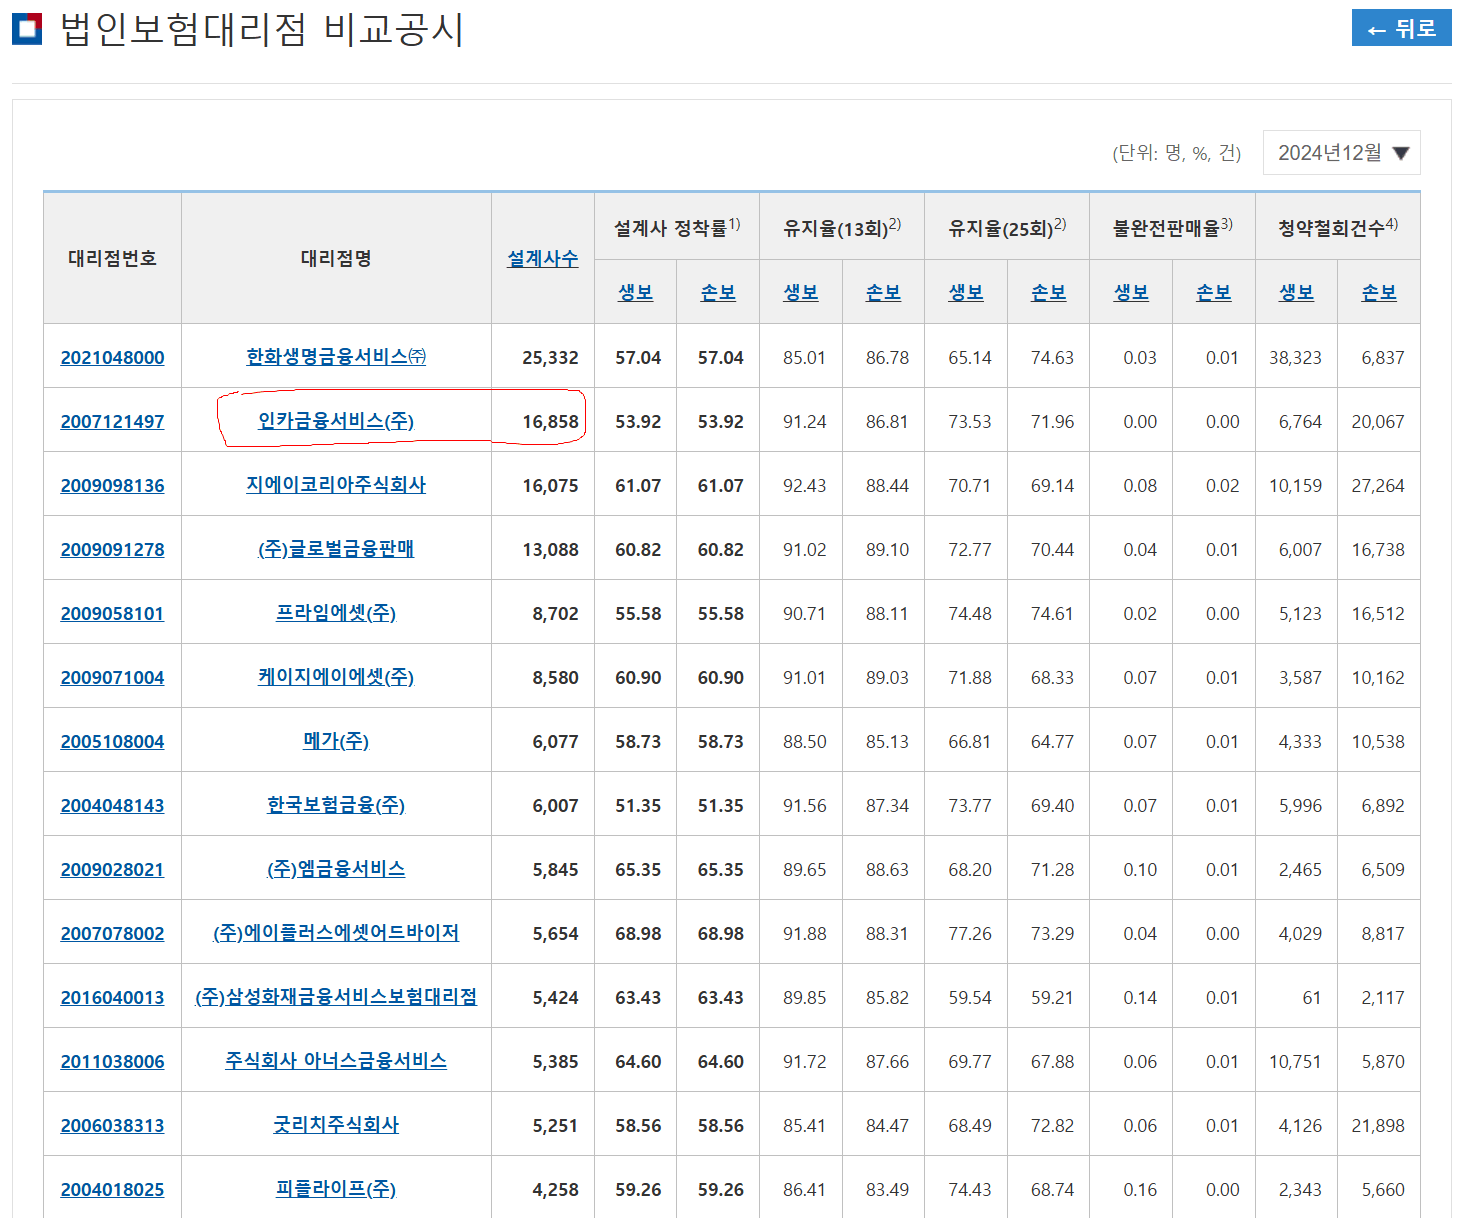1462x1218 pixels.
Task: Open agency number 2021048000
Action: click(x=112, y=357)
